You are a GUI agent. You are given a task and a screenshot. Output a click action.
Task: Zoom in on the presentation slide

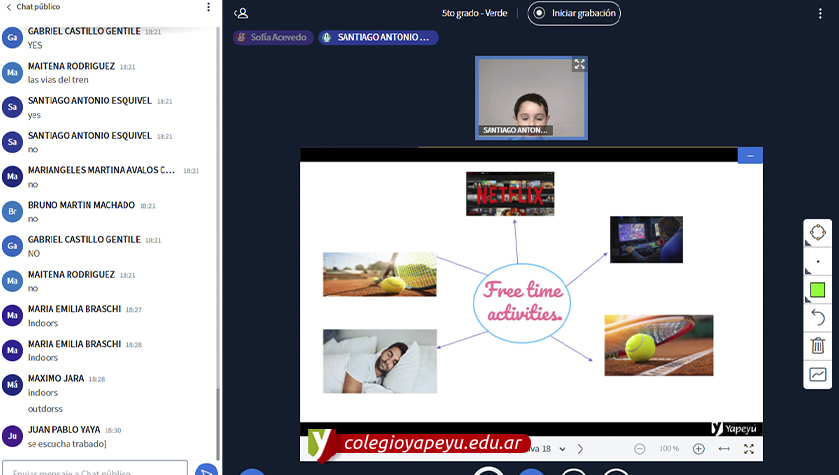699,449
